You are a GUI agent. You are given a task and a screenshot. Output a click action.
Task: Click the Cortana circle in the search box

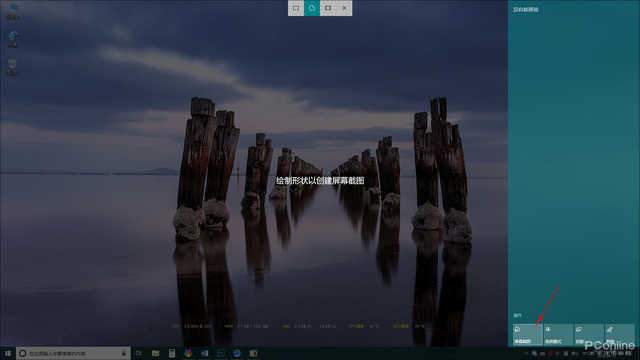[23, 353]
